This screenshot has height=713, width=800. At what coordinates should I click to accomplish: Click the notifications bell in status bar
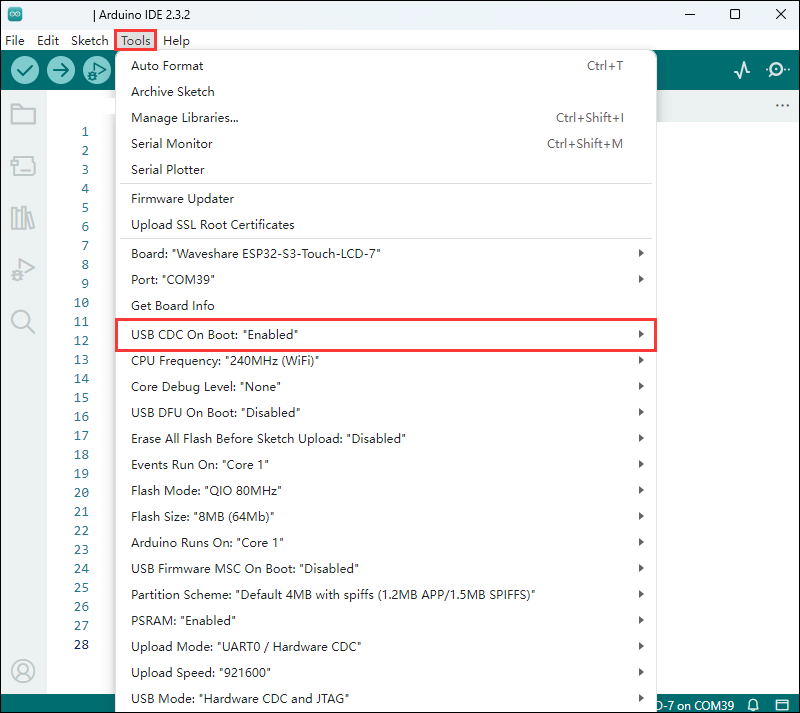click(x=754, y=705)
